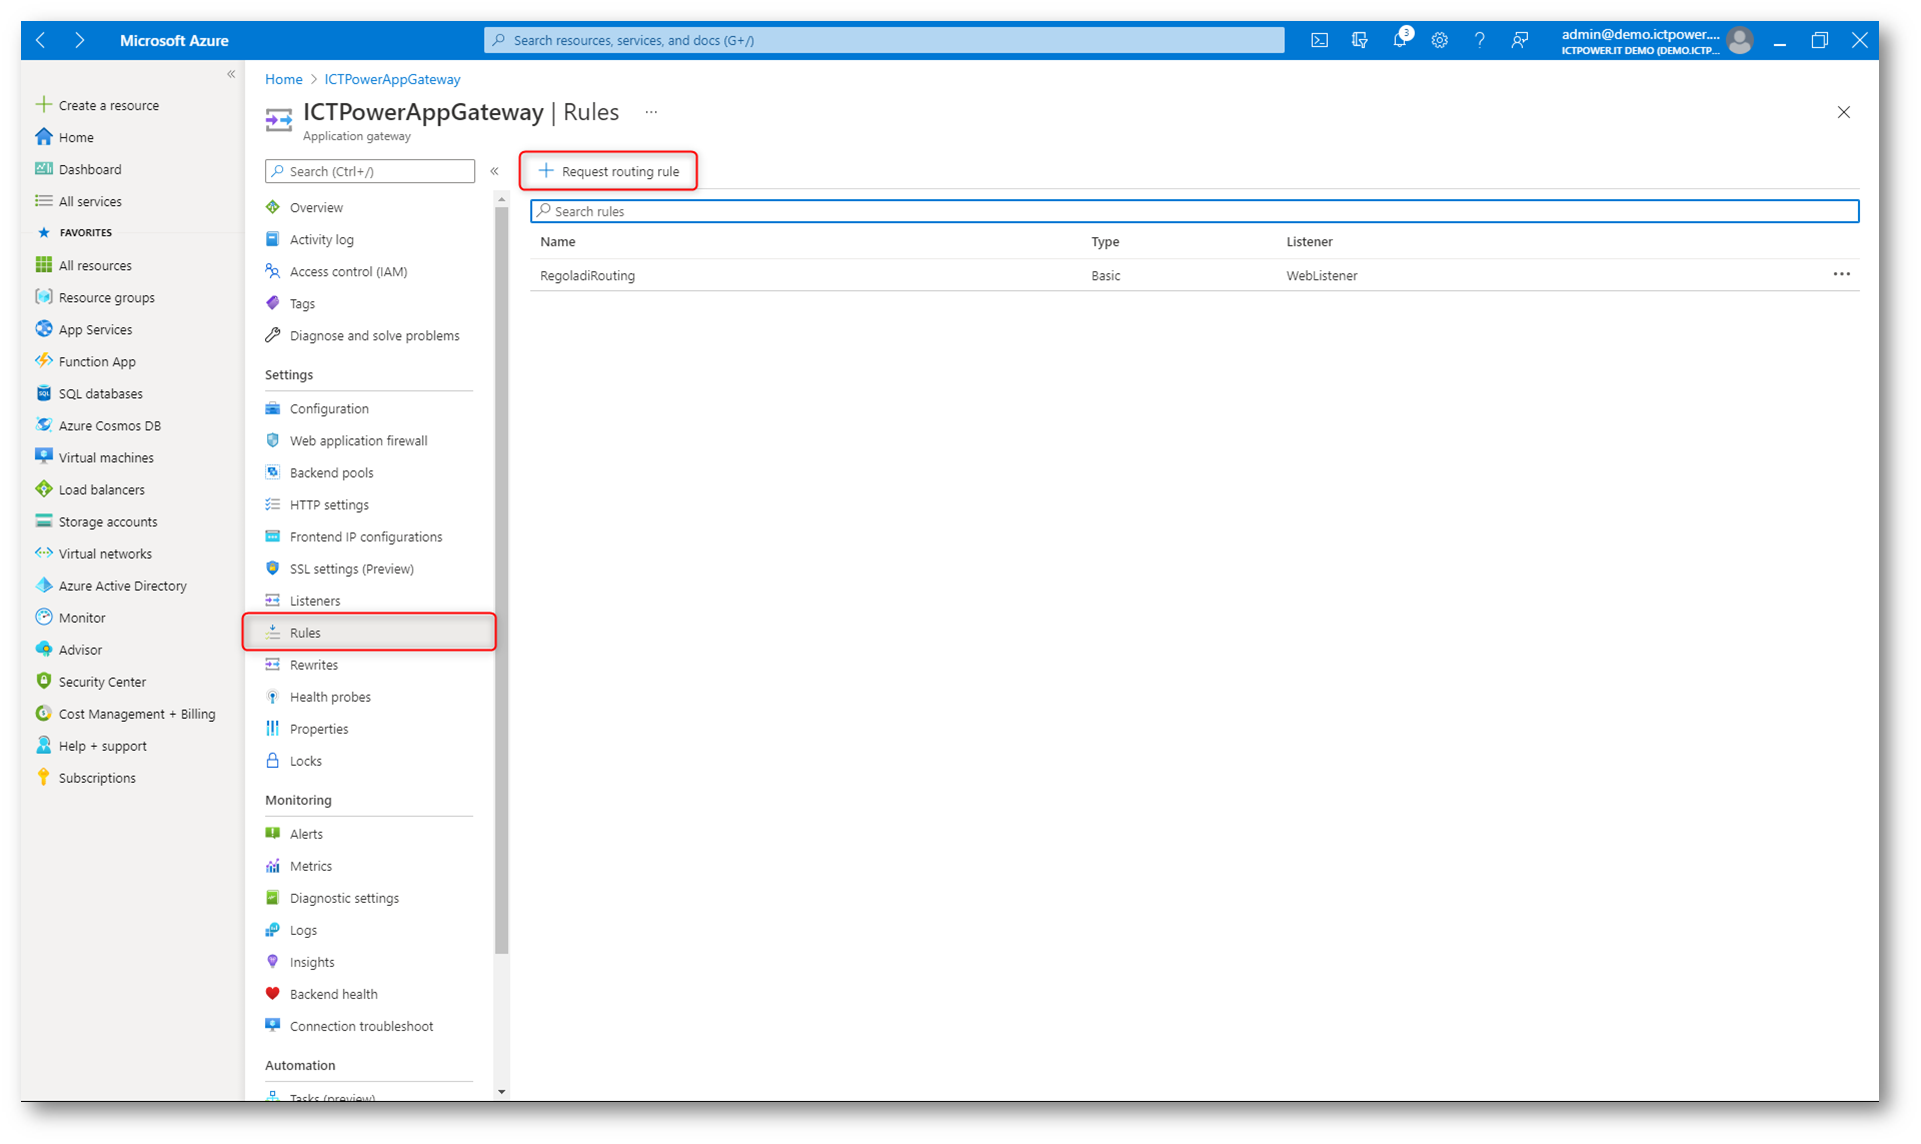Click the Azure Active Directory icon
This screenshot has width=1921, height=1144.
point(43,585)
